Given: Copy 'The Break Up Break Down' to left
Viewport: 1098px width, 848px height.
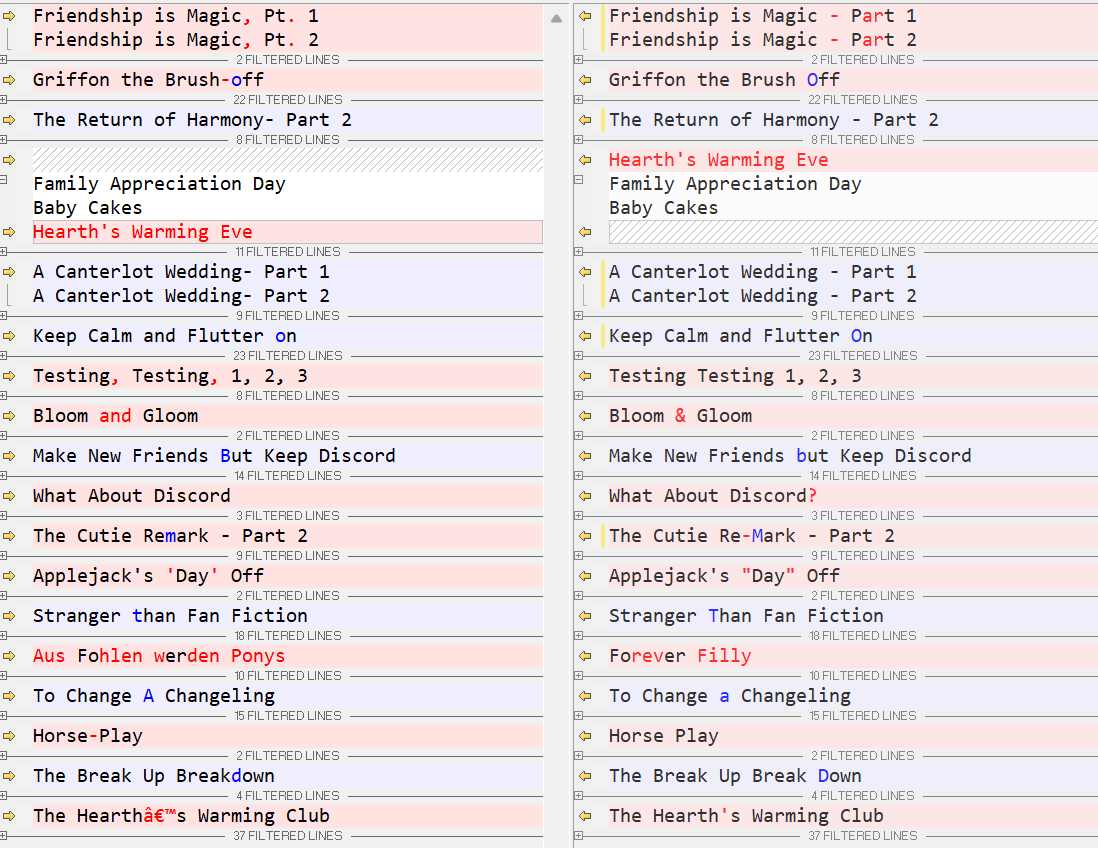Looking at the screenshot, I should tap(585, 776).
